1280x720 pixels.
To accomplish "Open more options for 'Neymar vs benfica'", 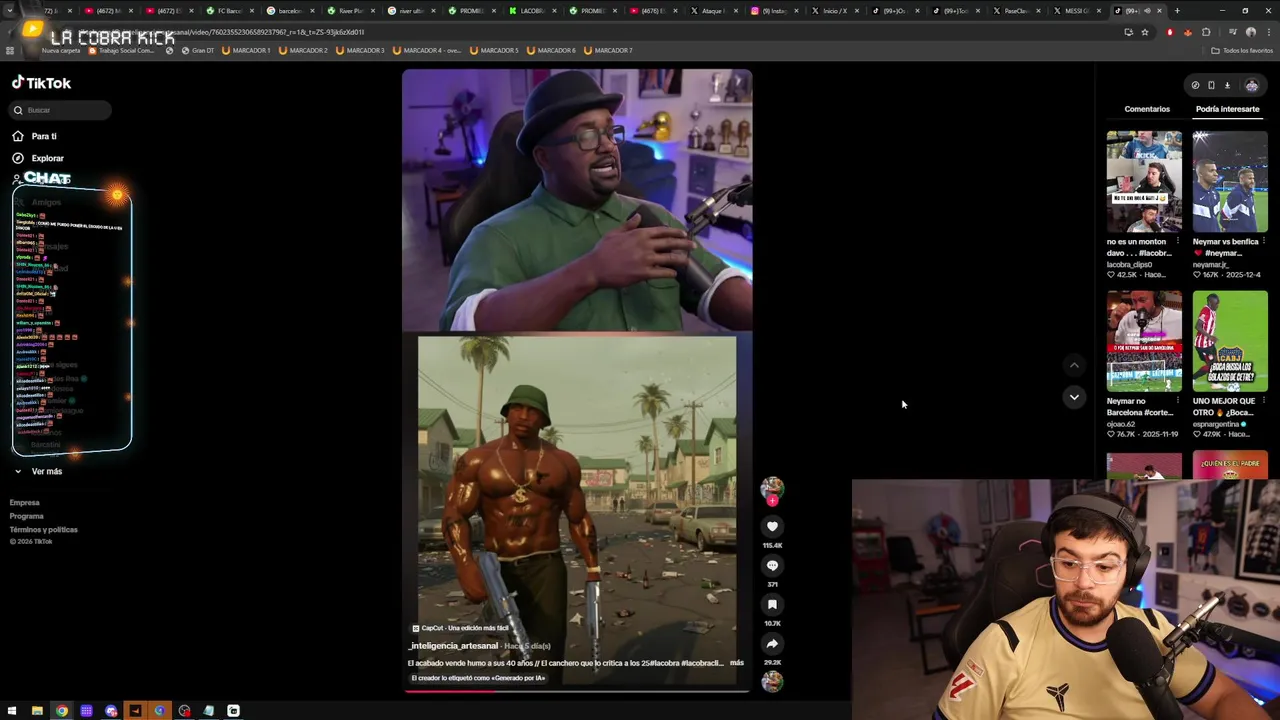I will coord(1264,241).
